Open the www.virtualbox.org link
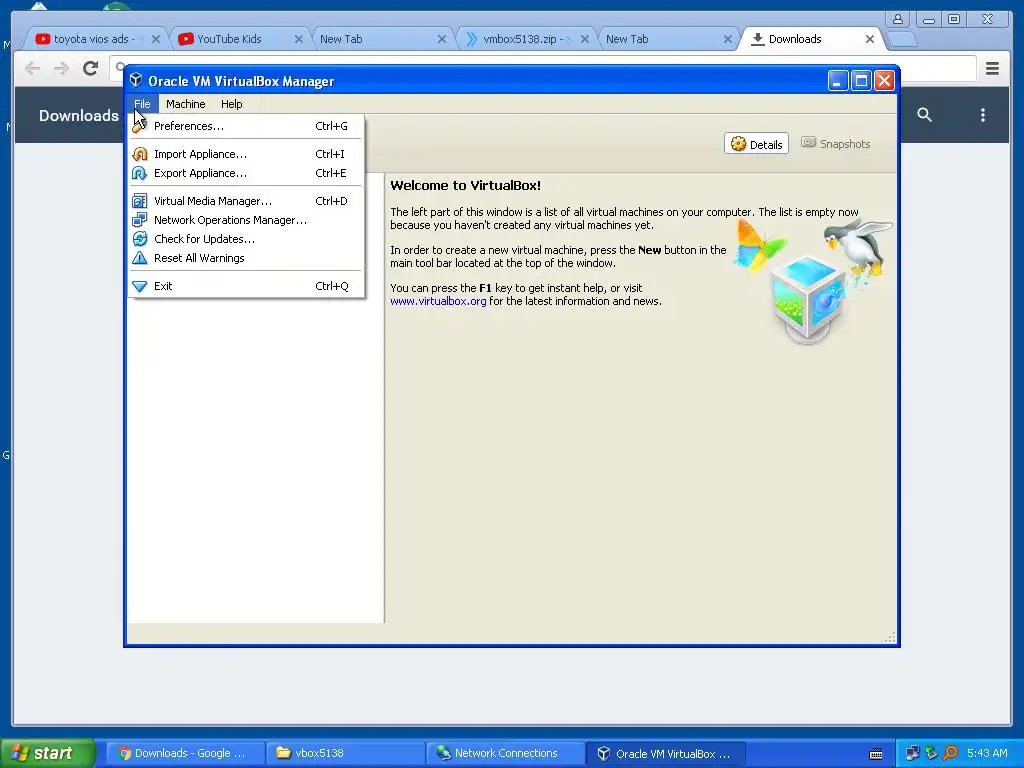The width and height of the screenshot is (1024, 768). [x=438, y=301]
